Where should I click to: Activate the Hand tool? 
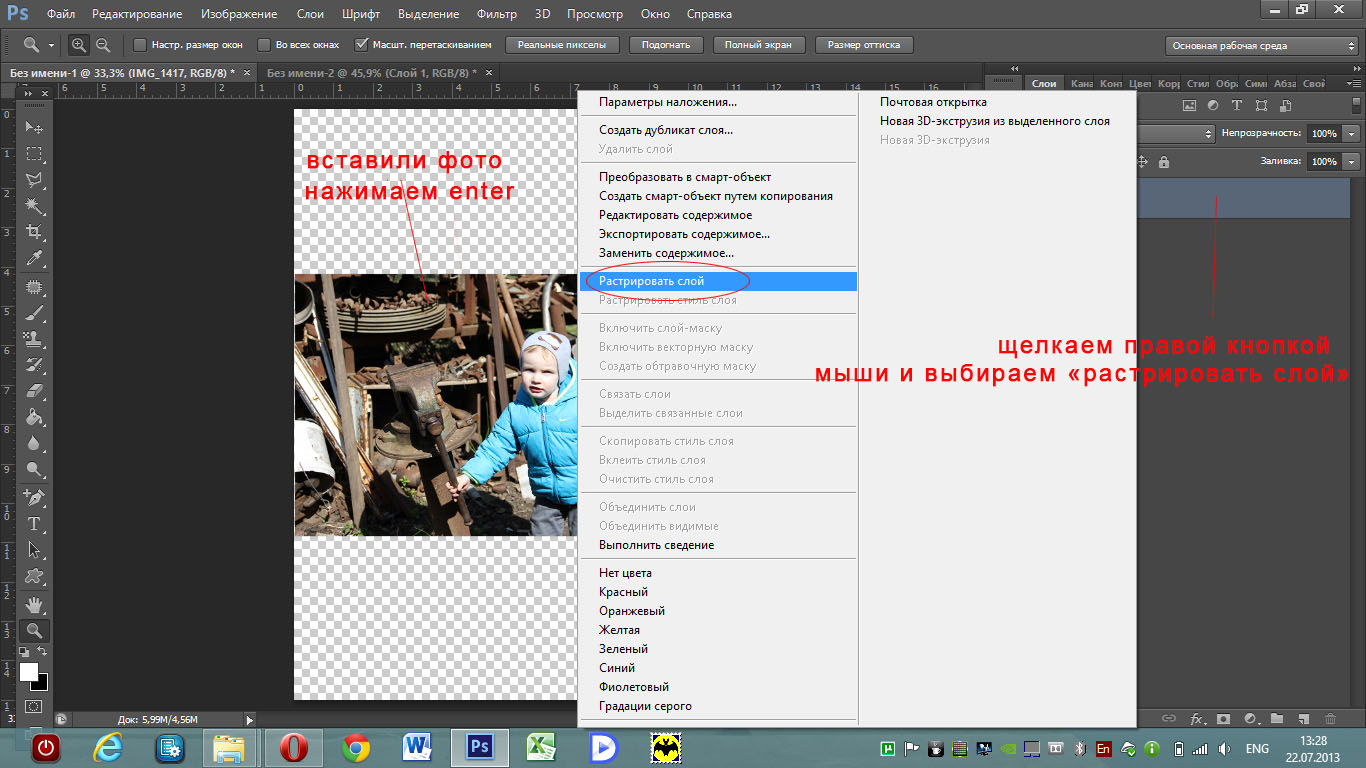tap(34, 604)
